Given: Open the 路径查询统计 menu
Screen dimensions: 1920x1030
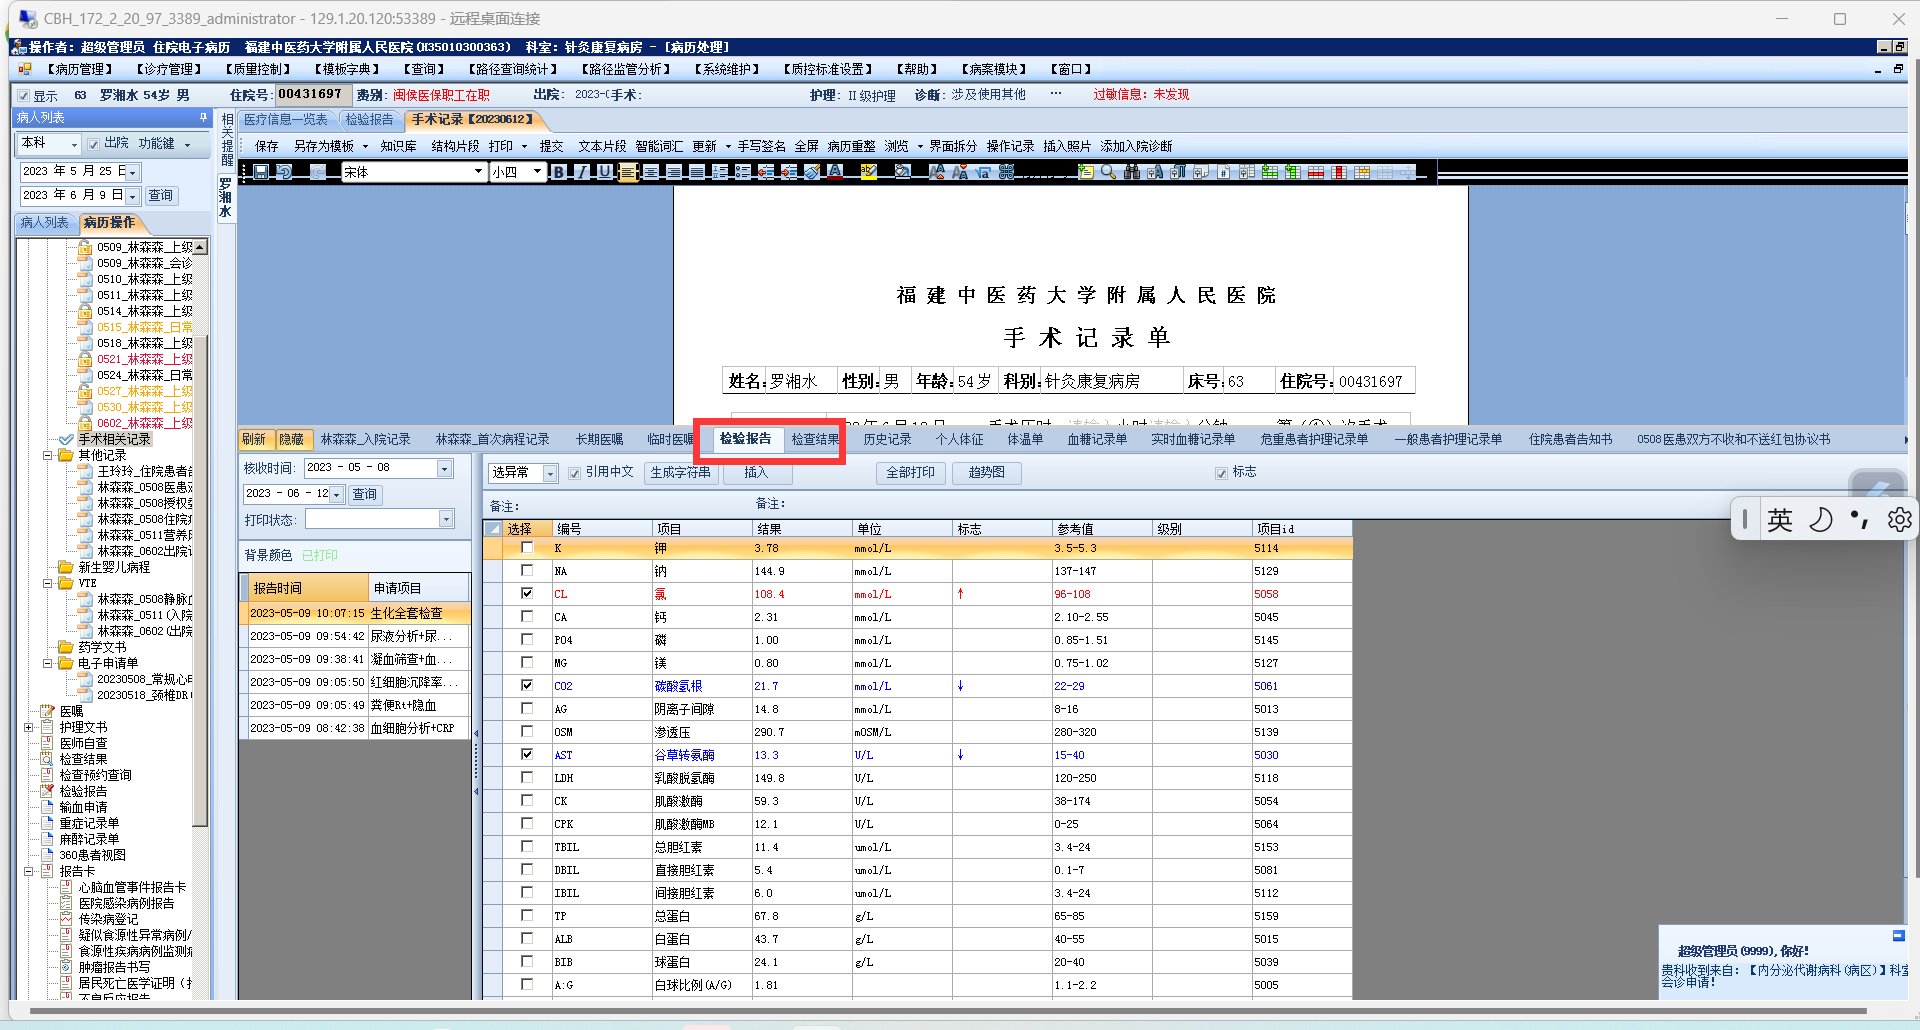Looking at the screenshot, I should coord(513,69).
